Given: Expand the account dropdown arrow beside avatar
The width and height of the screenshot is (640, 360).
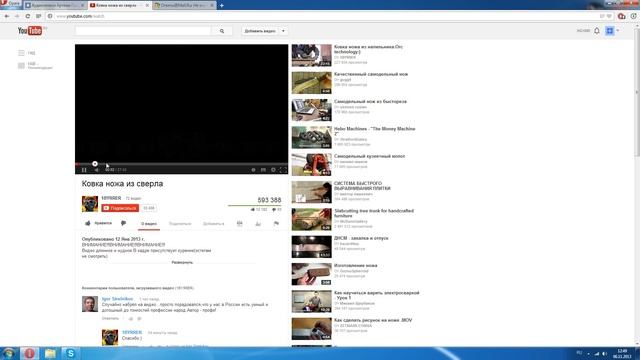Looking at the screenshot, I should (618, 31).
